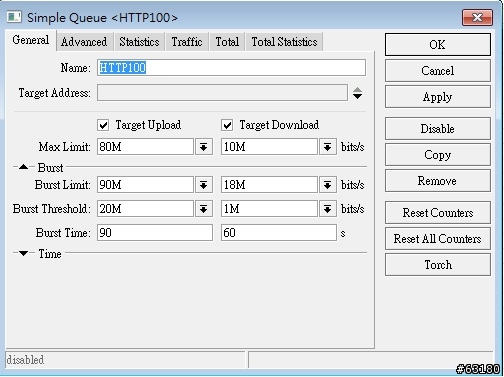Click the upload Burst Time field 90
The width and height of the screenshot is (504, 377).
tap(155, 232)
